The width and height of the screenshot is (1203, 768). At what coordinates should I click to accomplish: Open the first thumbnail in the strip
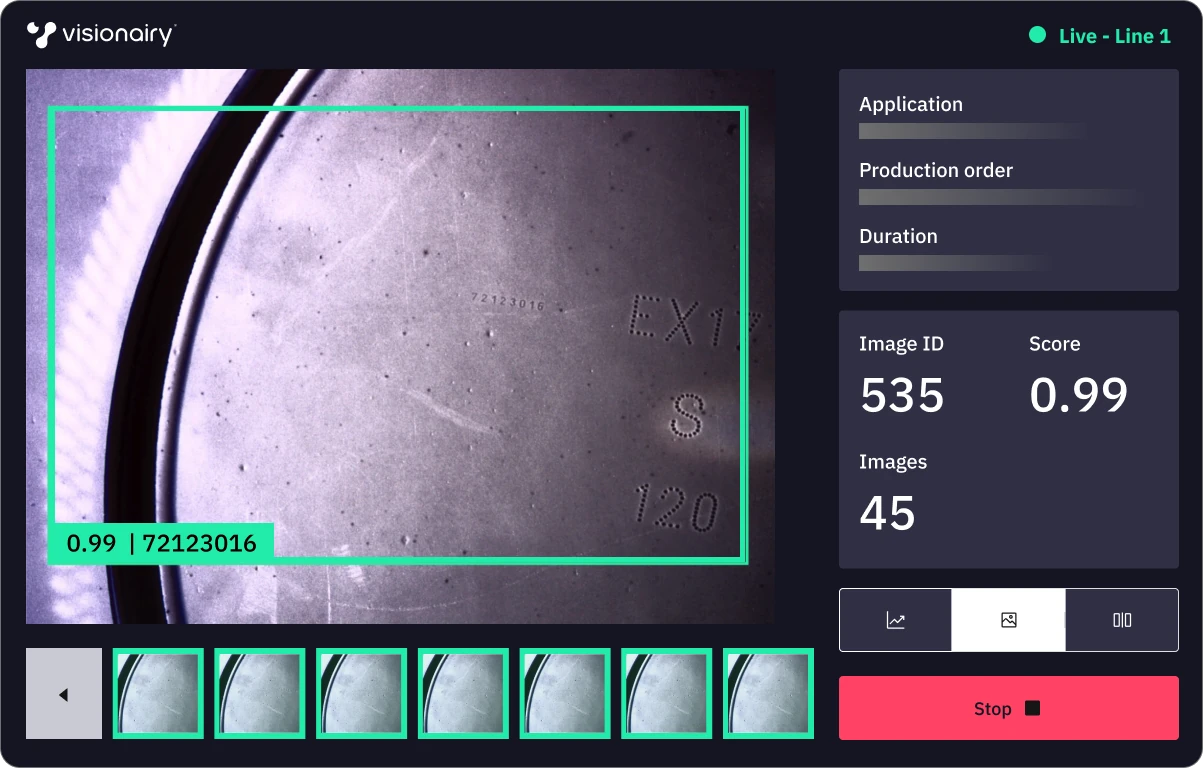pyautogui.click(x=158, y=694)
